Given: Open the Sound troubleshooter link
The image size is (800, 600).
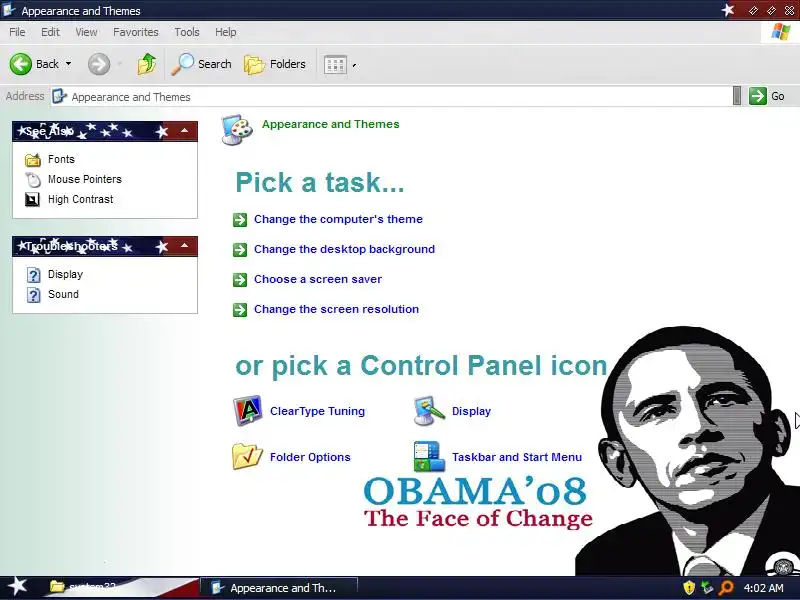Looking at the screenshot, I should [63, 294].
